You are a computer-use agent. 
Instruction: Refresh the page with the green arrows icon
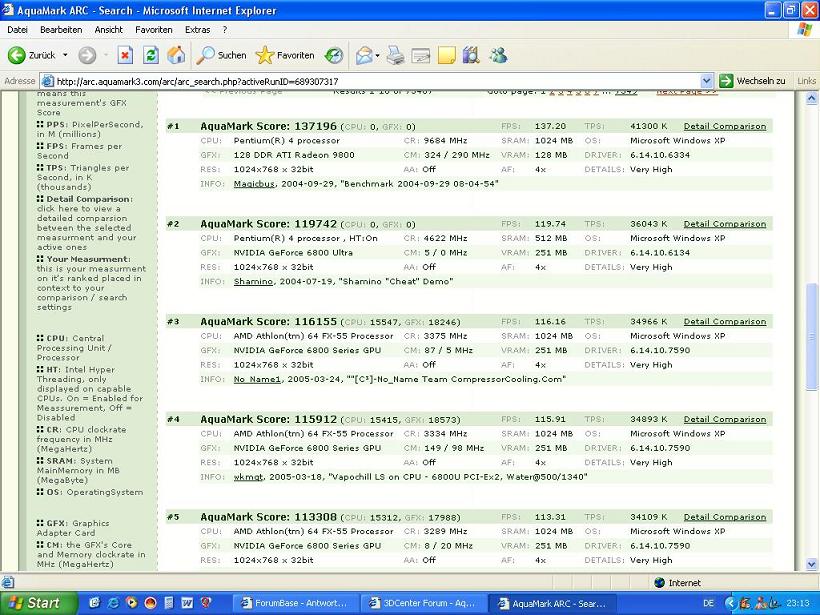point(151,55)
